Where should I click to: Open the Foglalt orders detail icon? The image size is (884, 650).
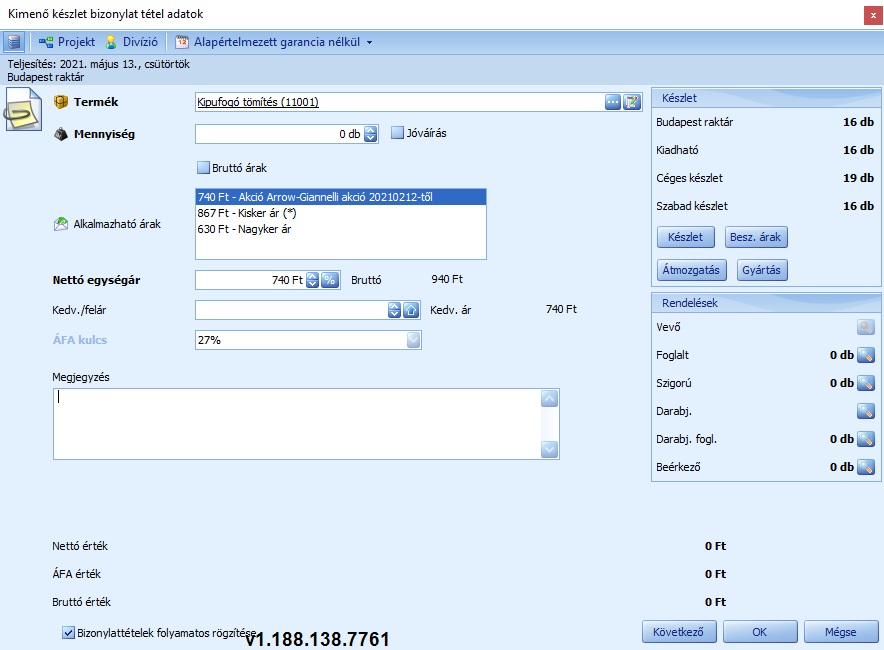(x=866, y=355)
